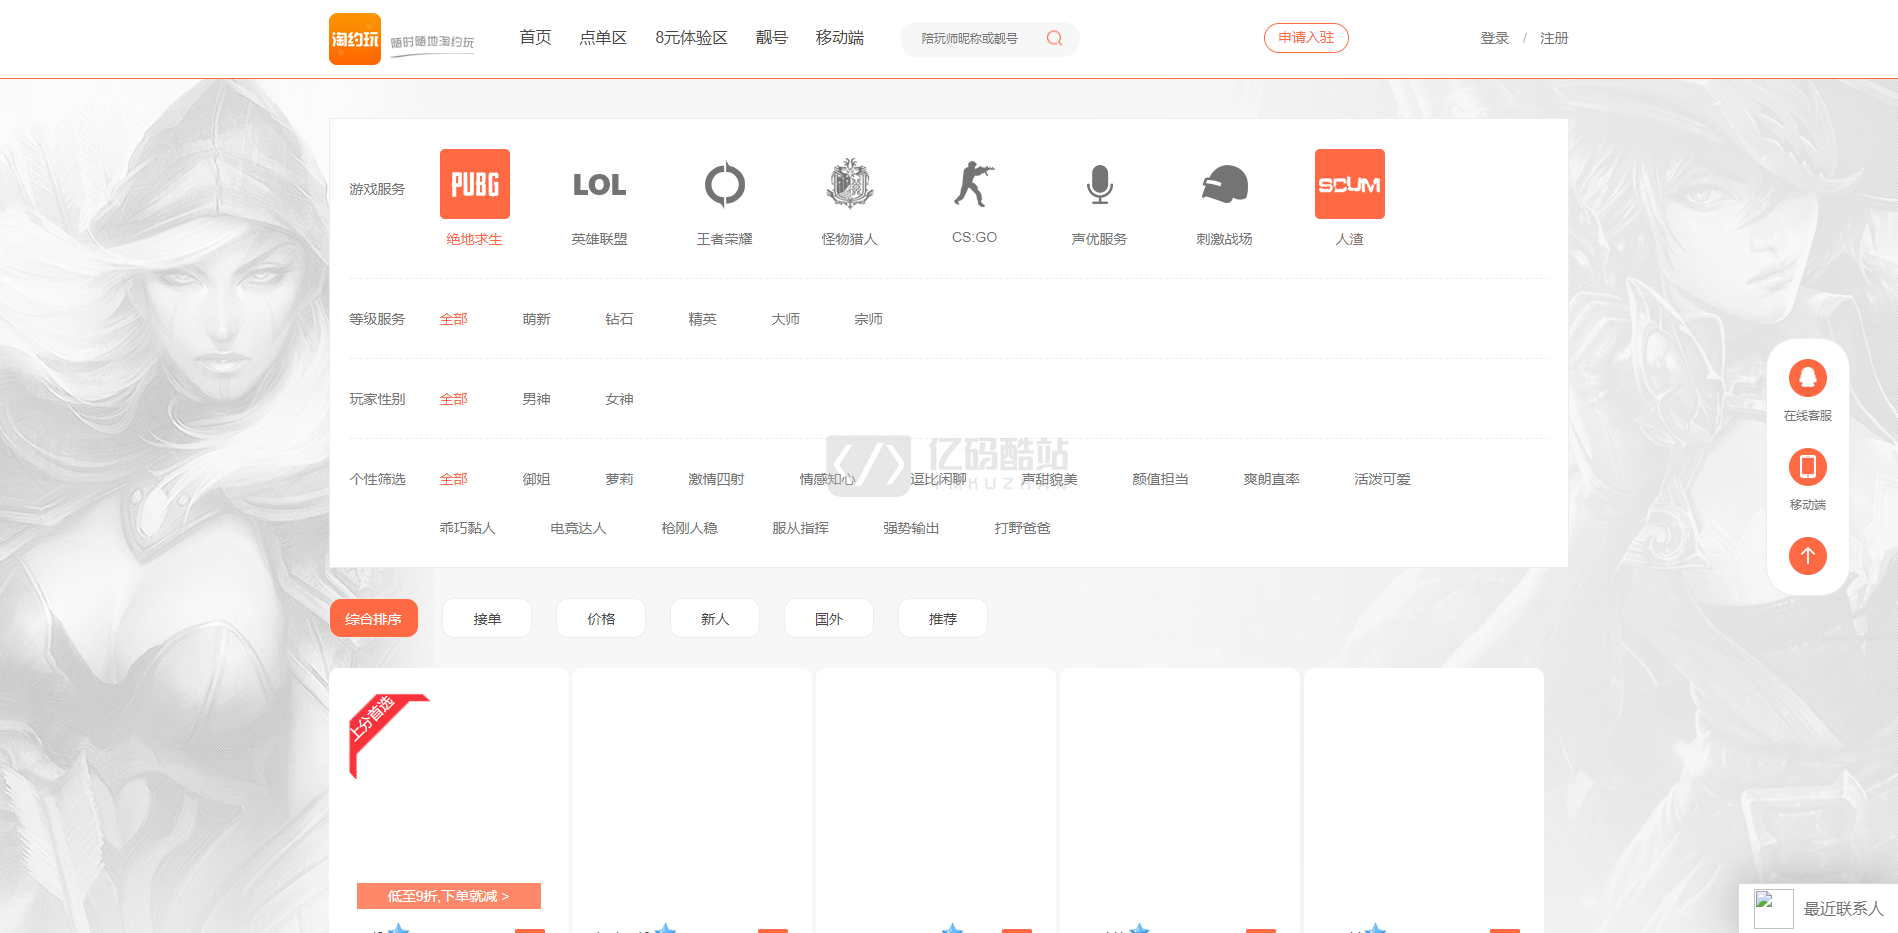Viewport: 1898px width, 933px height.
Task: Click the 注册 link
Action: click(1554, 38)
